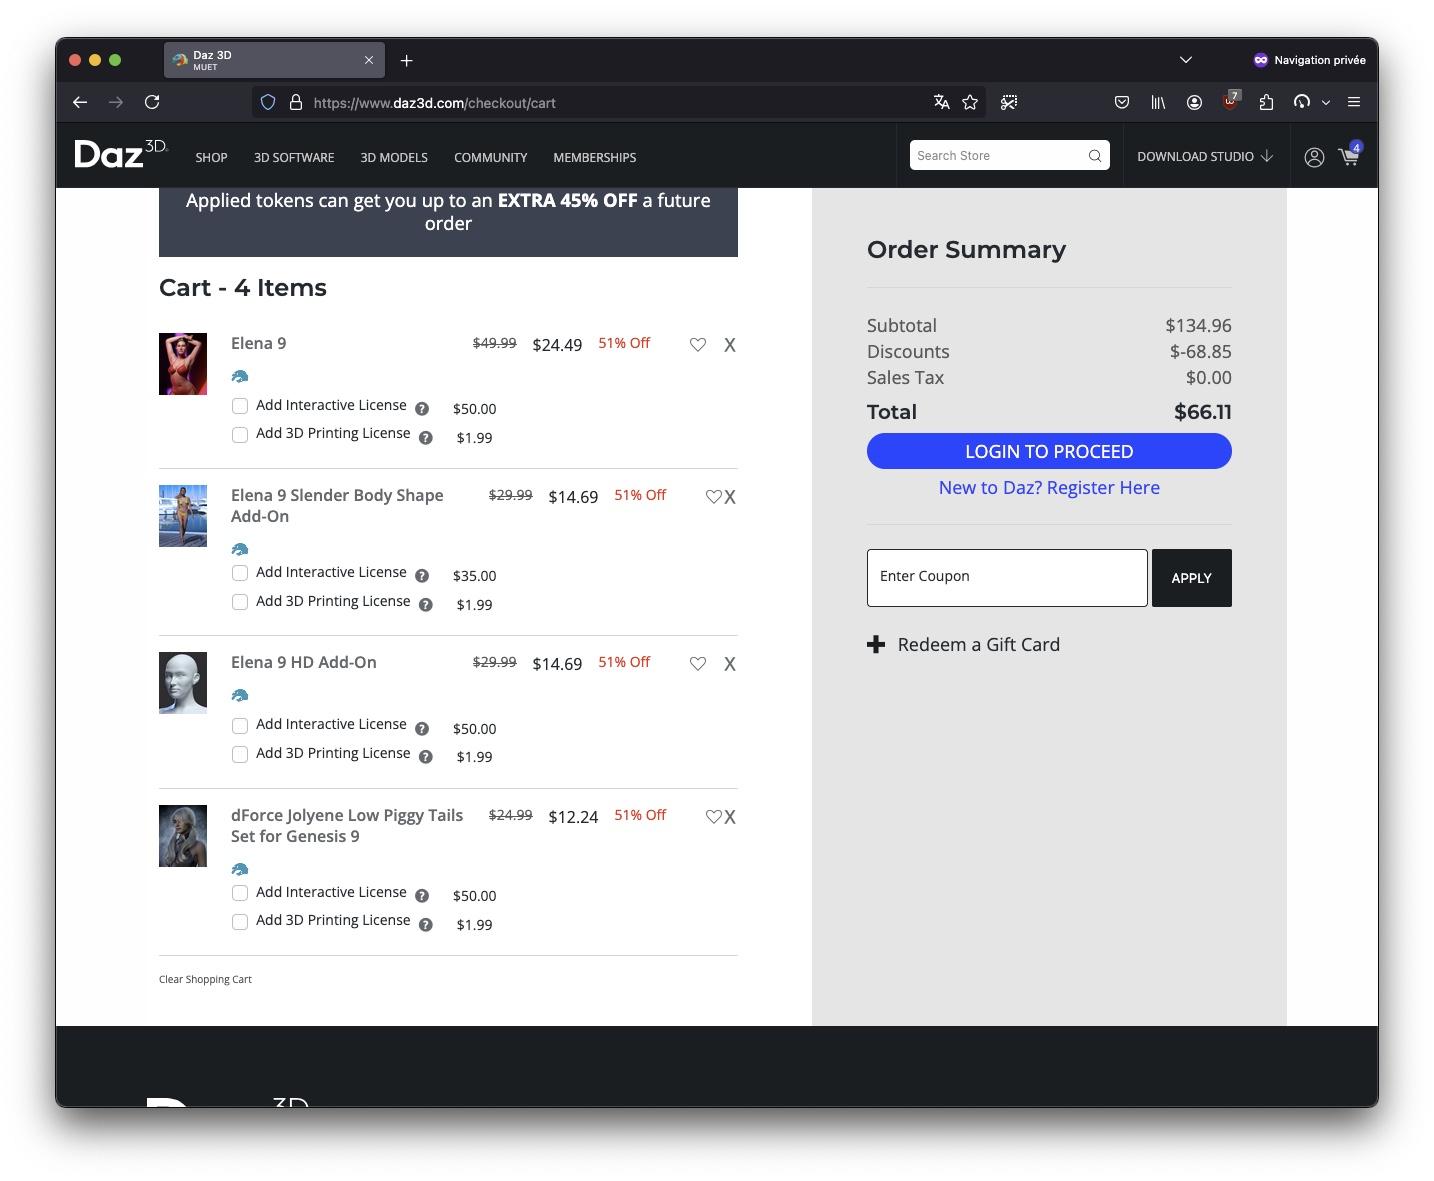Click help icon for Elena 9 HD 3D Printing License
The width and height of the screenshot is (1434, 1181).
[426, 757]
